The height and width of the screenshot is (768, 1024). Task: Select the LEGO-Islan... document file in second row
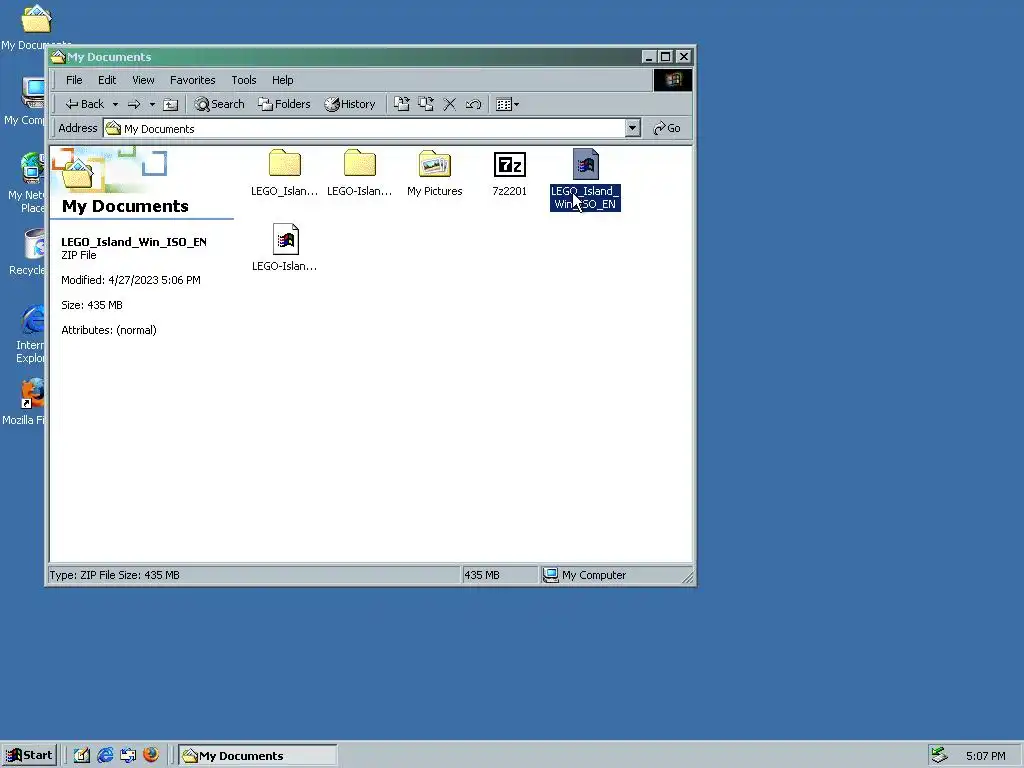click(285, 248)
